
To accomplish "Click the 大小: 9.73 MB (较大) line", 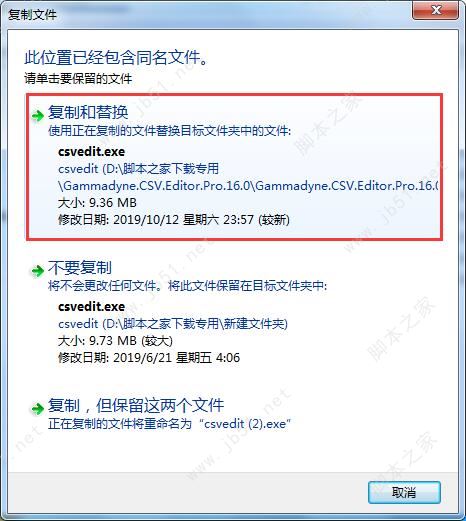I will (x=115, y=341).
